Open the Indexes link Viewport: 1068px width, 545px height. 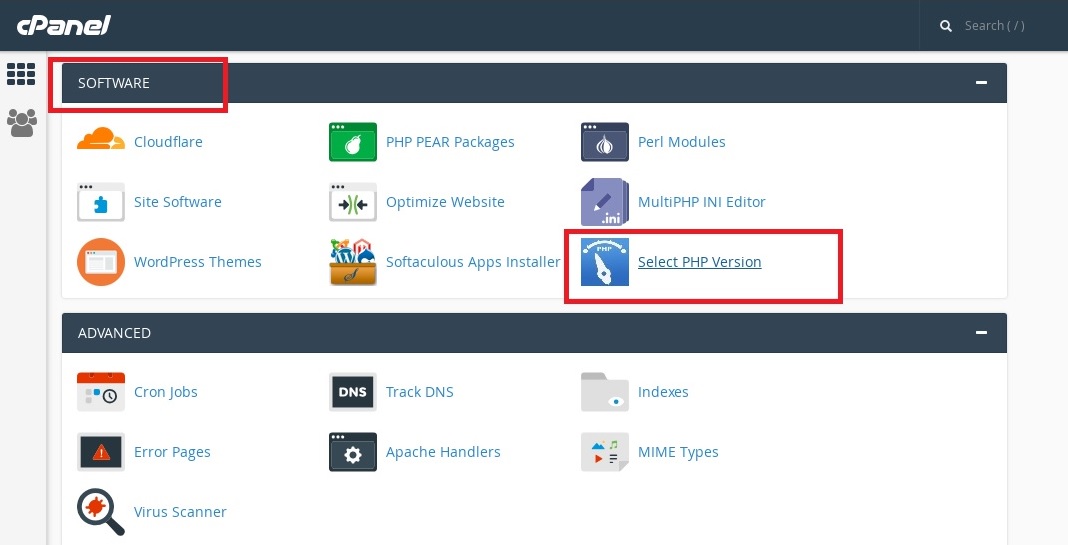pos(663,392)
